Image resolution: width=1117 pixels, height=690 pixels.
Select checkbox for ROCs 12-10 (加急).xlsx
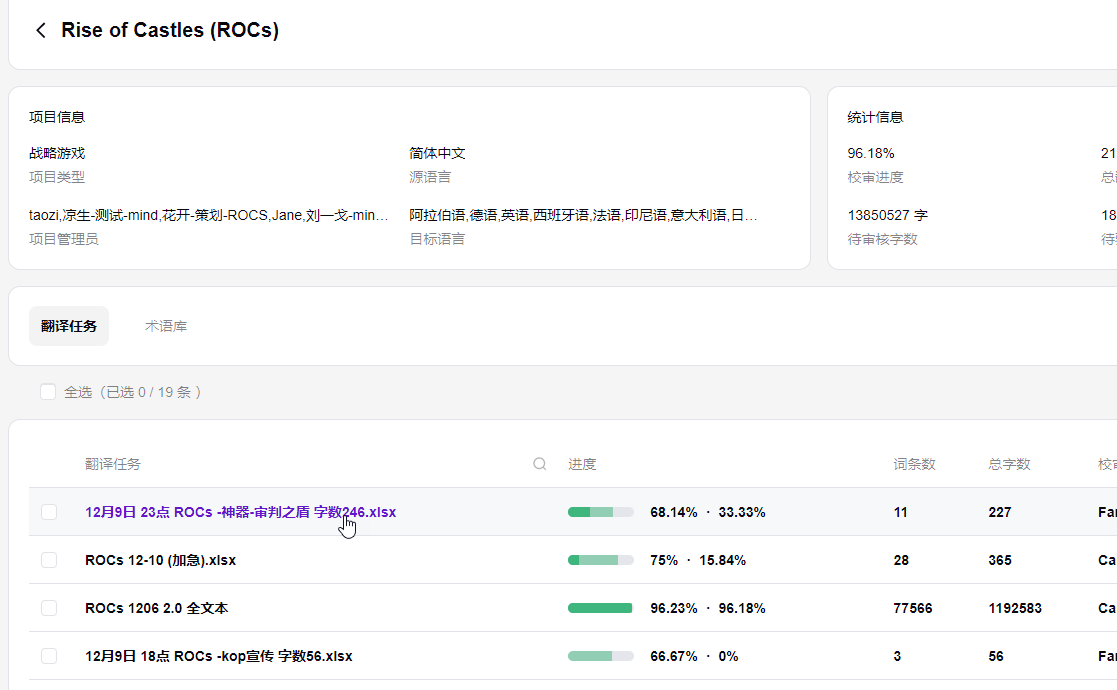(x=49, y=560)
